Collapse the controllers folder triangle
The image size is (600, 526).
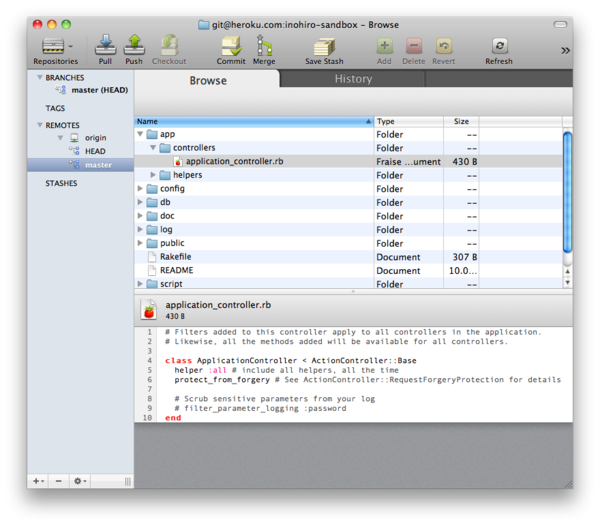coord(153,147)
